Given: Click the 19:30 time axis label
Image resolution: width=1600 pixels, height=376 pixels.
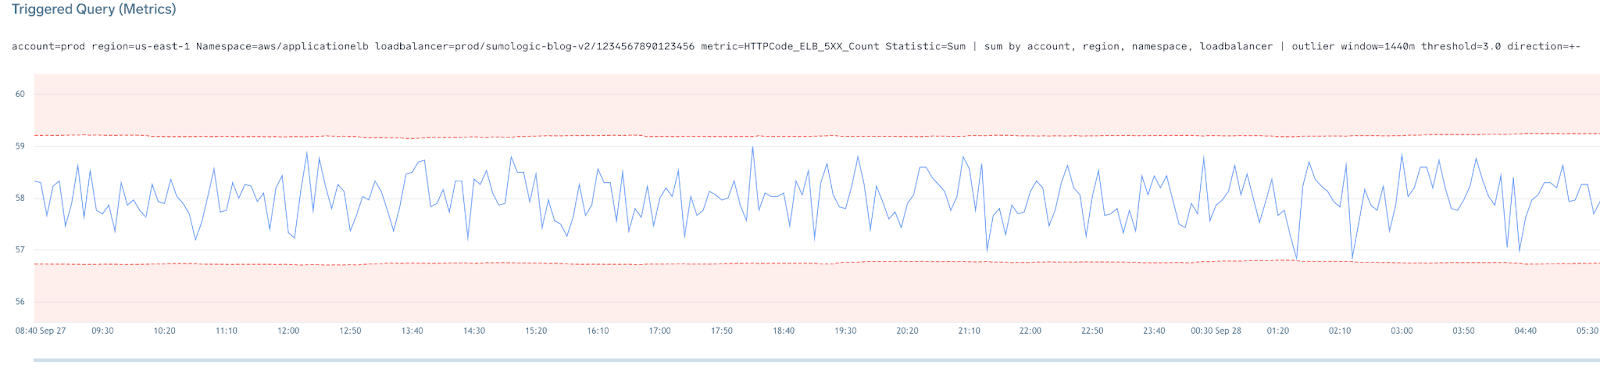Looking at the screenshot, I should point(846,331).
